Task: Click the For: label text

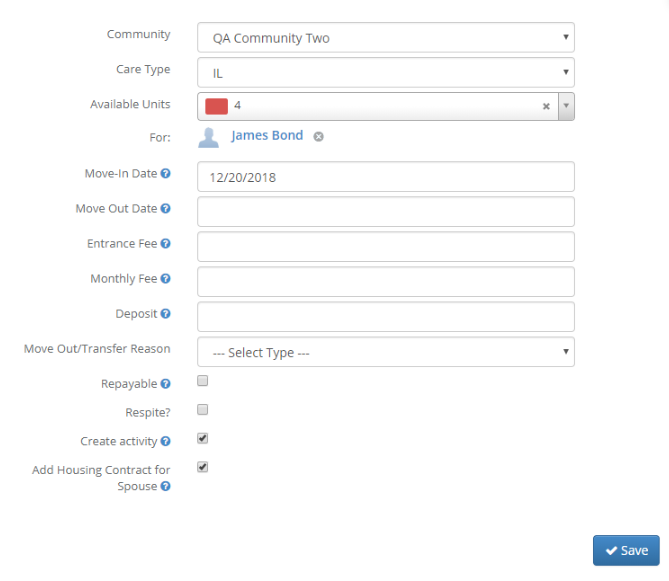Action: click(x=160, y=137)
